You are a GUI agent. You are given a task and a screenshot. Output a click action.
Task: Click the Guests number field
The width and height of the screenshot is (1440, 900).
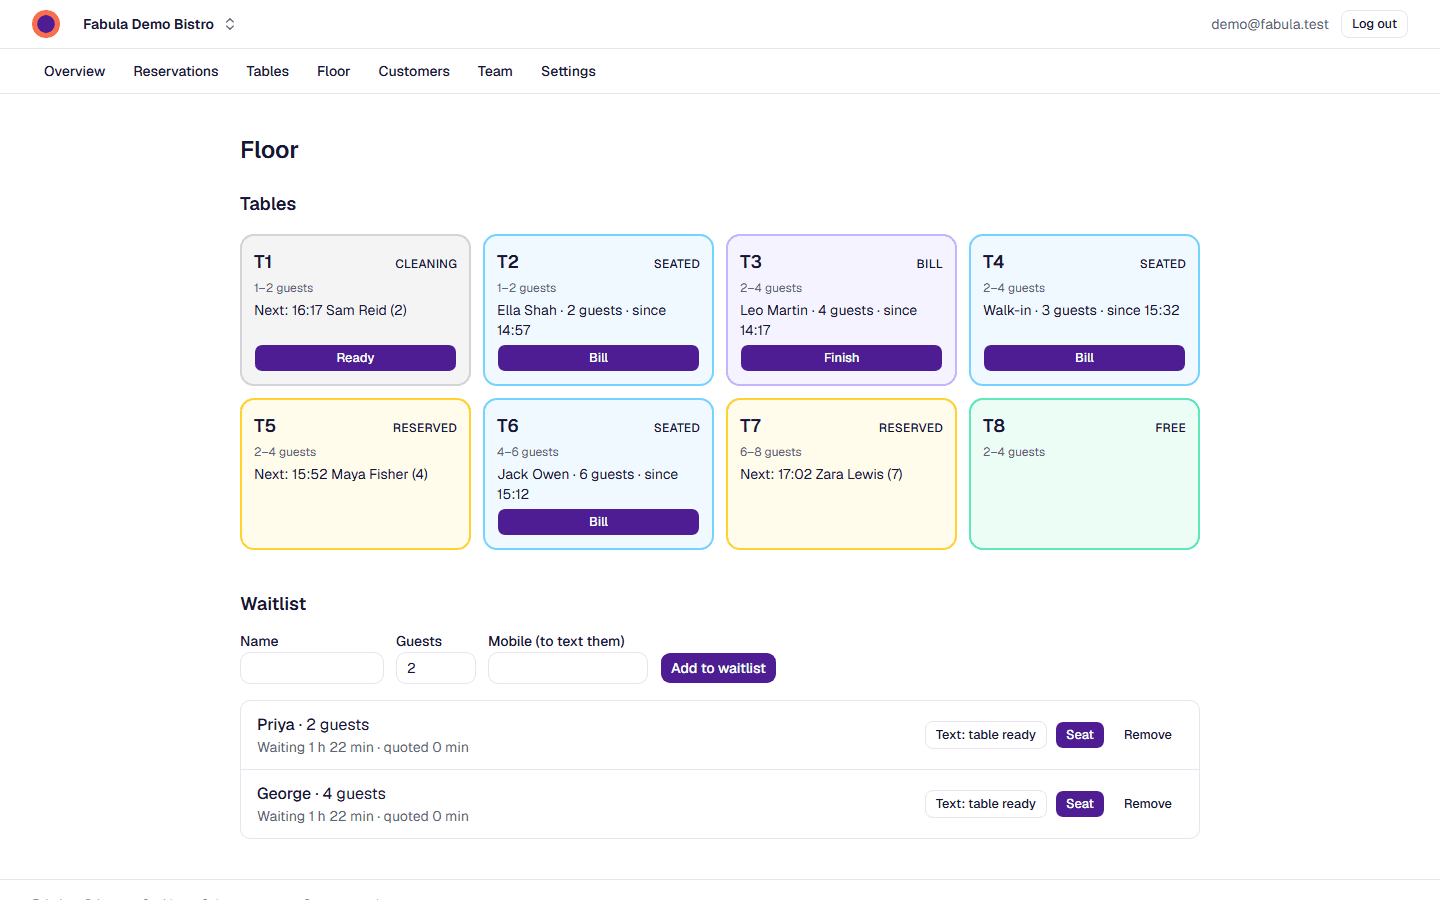[436, 668]
